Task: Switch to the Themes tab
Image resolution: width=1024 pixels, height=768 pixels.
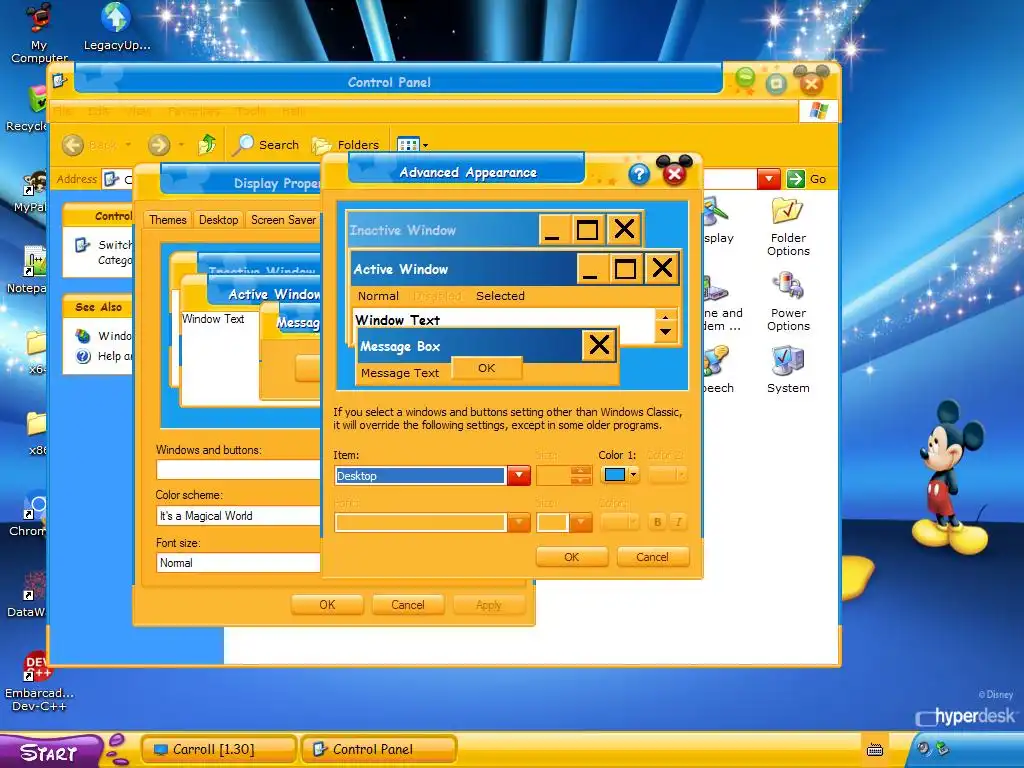Action: point(168,219)
